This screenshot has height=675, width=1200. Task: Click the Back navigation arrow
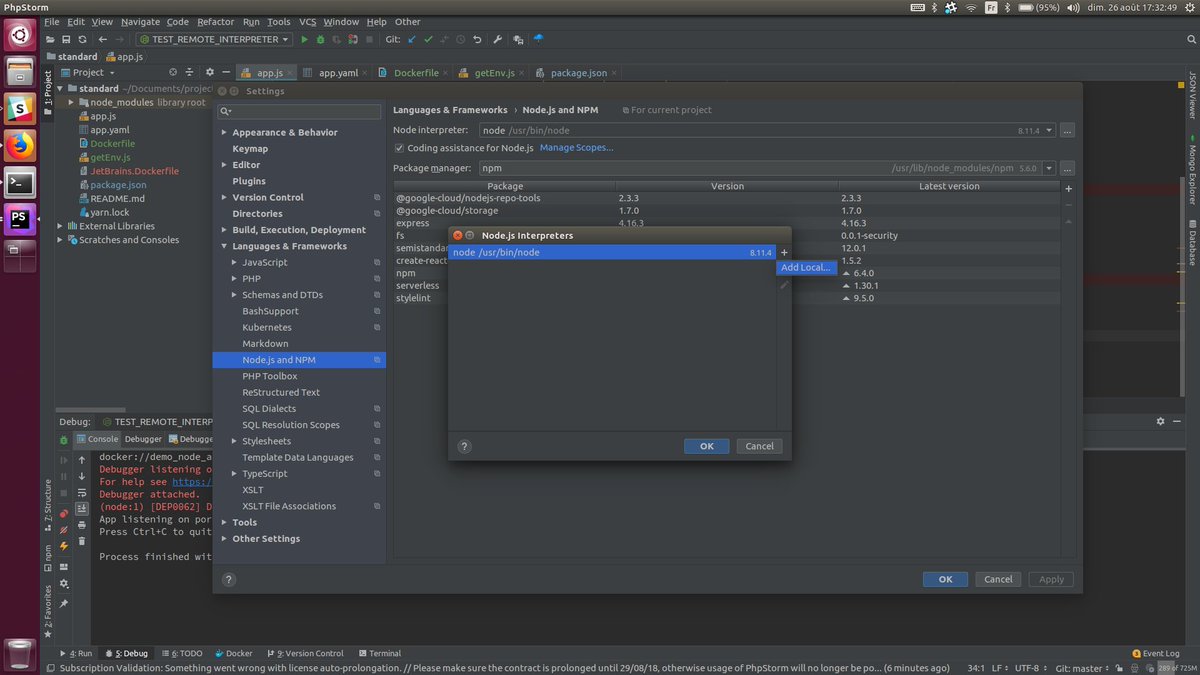(x=103, y=39)
